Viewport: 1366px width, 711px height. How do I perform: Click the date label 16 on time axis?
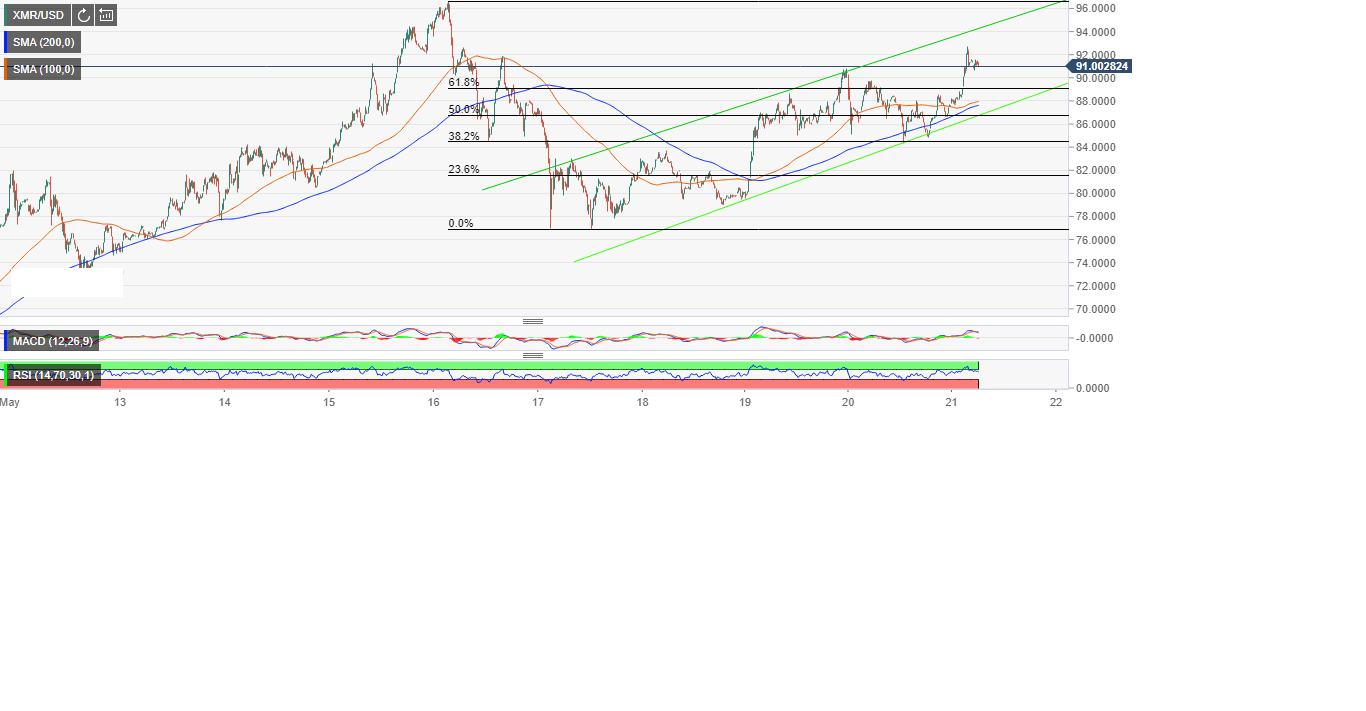(433, 402)
